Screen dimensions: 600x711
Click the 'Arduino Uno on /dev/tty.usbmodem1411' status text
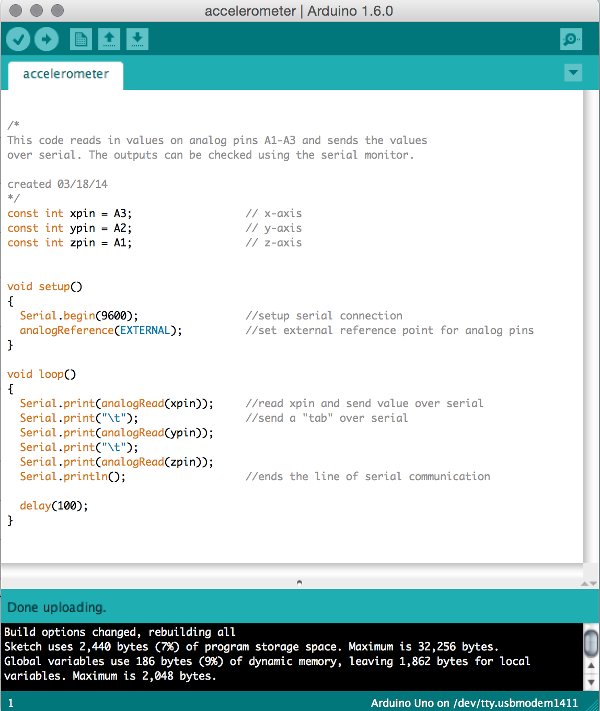pos(474,703)
